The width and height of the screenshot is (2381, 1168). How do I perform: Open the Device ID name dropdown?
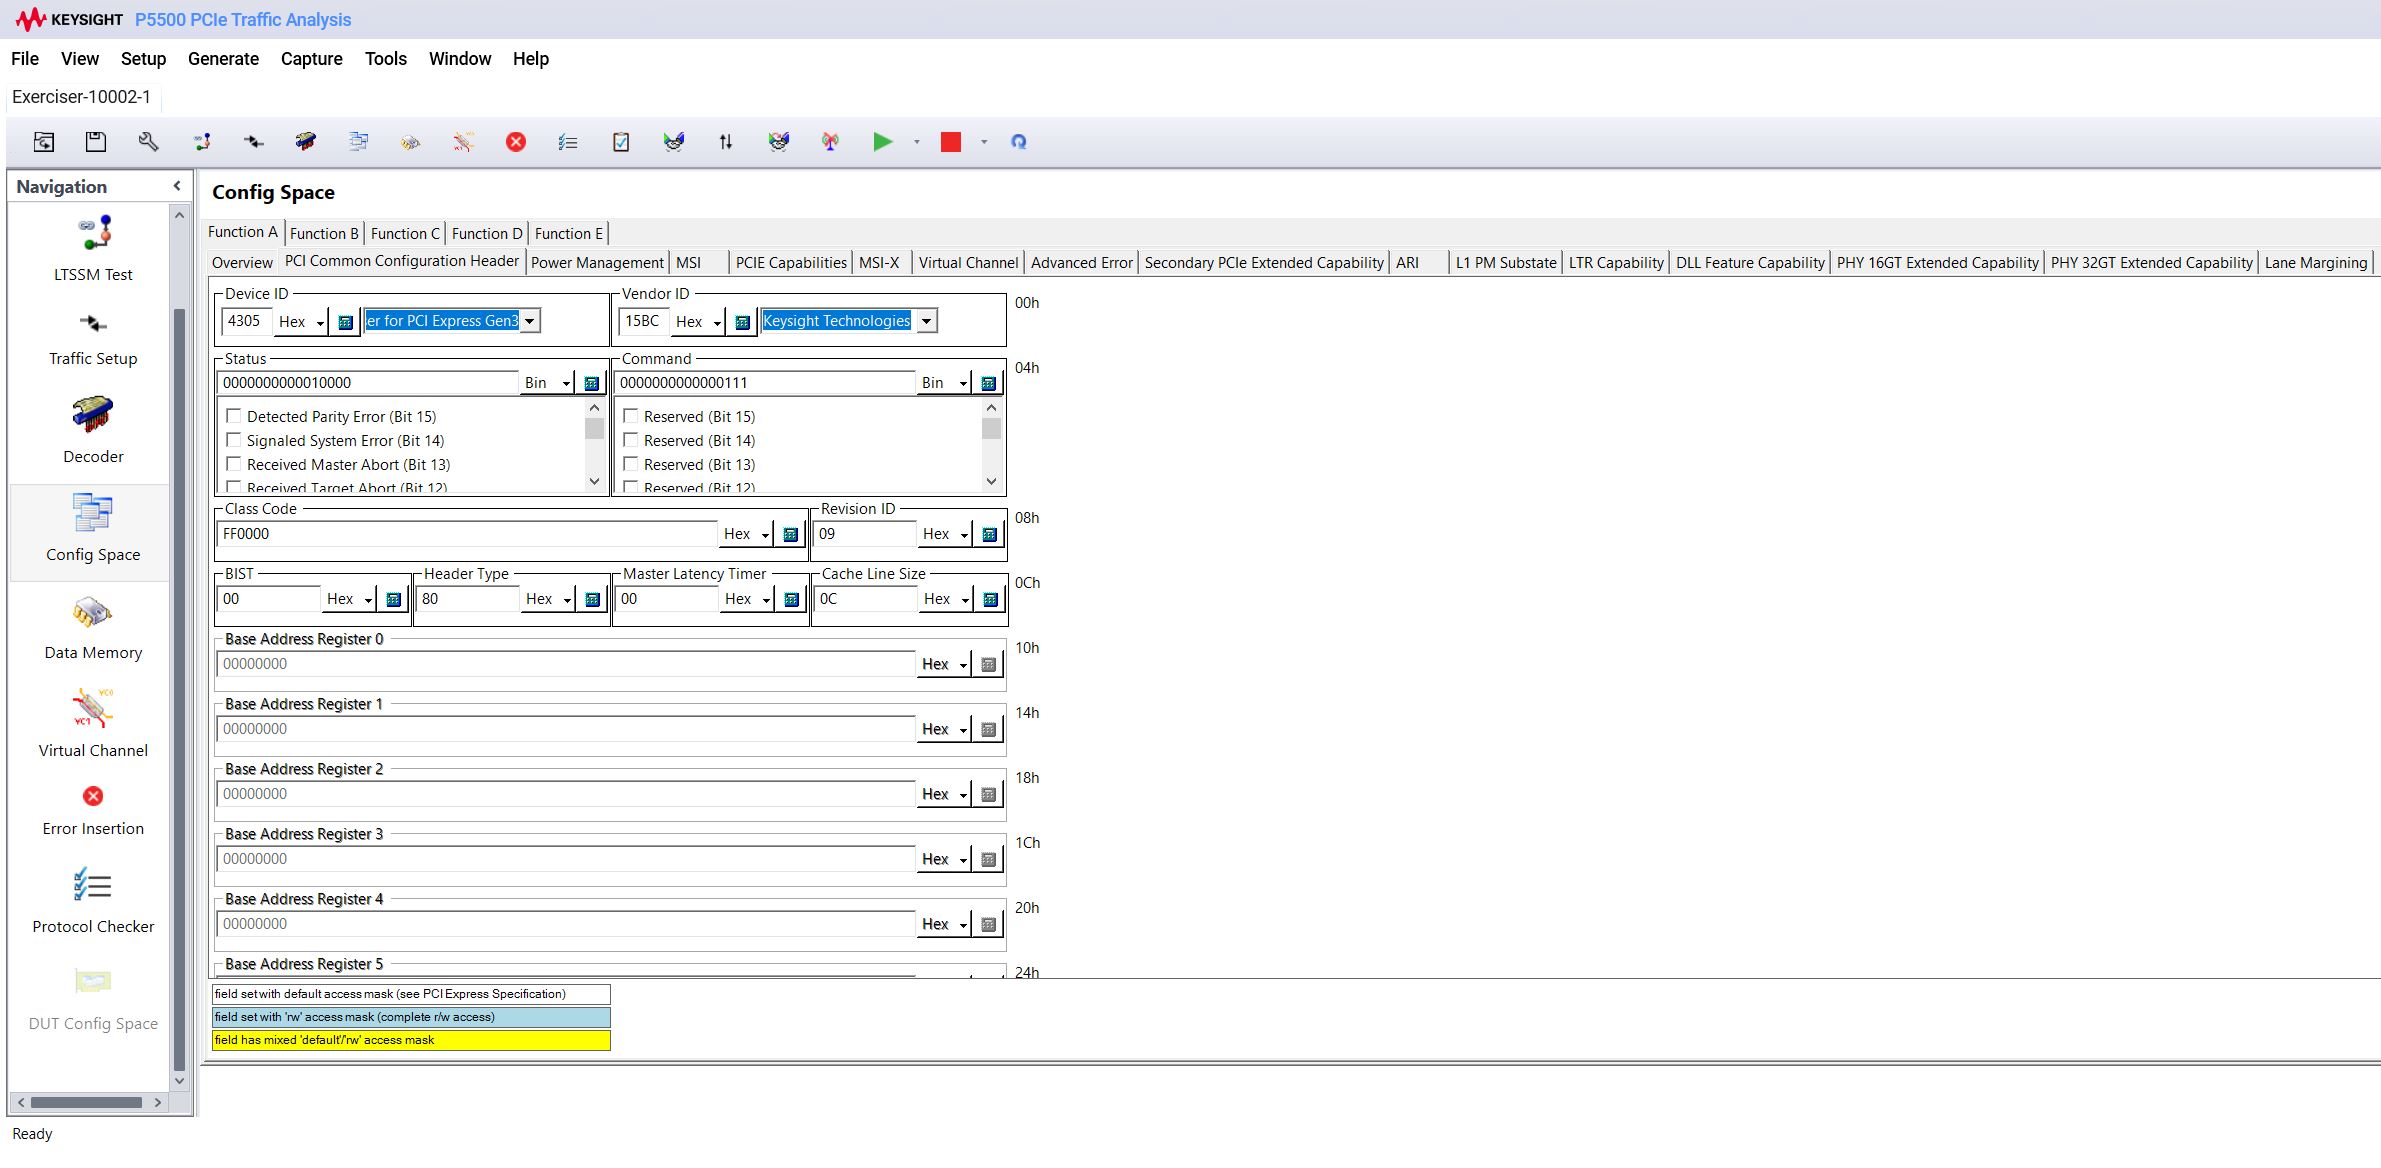pyautogui.click(x=531, y=321)
